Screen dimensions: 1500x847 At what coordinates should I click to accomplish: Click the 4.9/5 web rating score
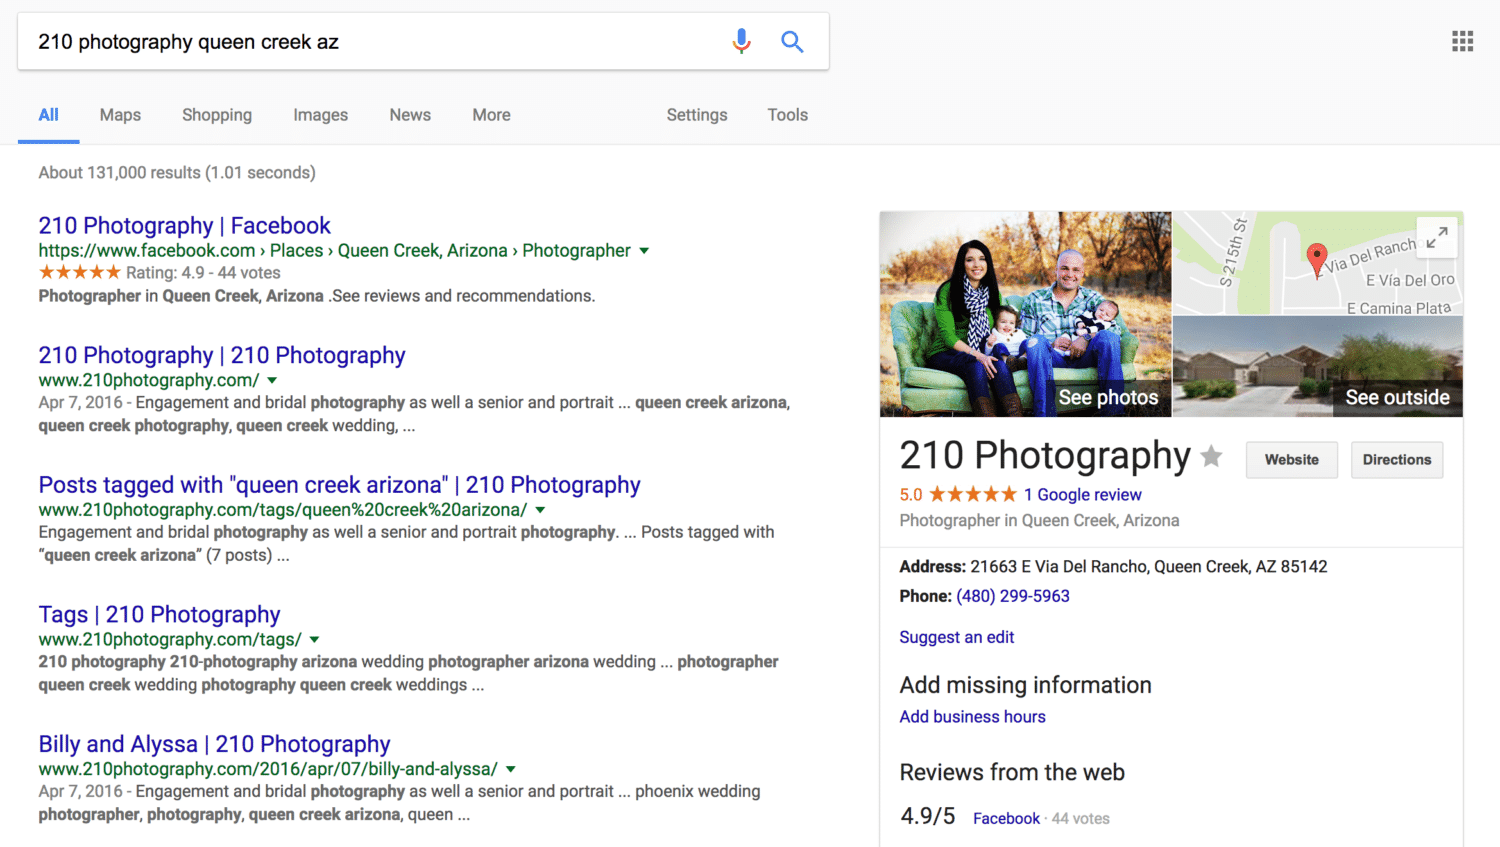click(928, 816)
